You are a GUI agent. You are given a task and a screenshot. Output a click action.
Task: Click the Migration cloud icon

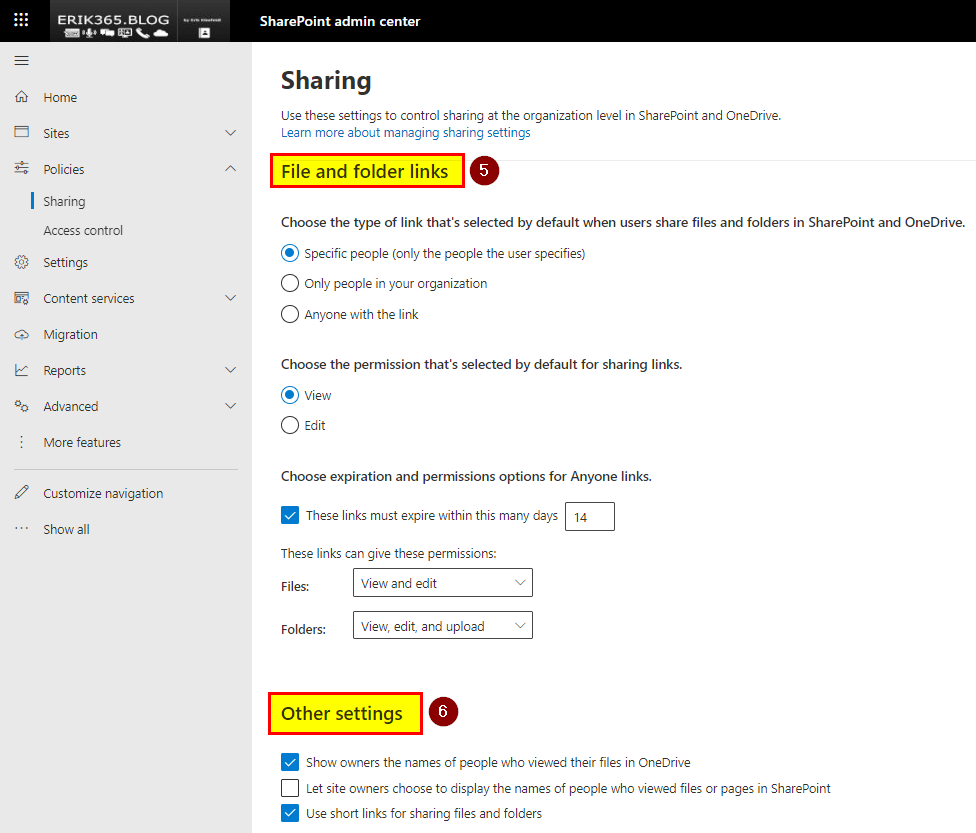point(21,334)
